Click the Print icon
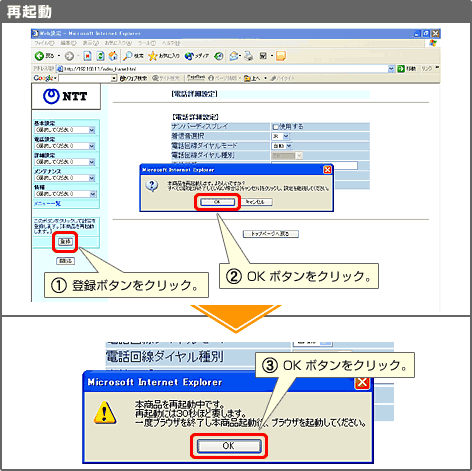Viewport: 472px width, 471px height. (x=248, y=56)
